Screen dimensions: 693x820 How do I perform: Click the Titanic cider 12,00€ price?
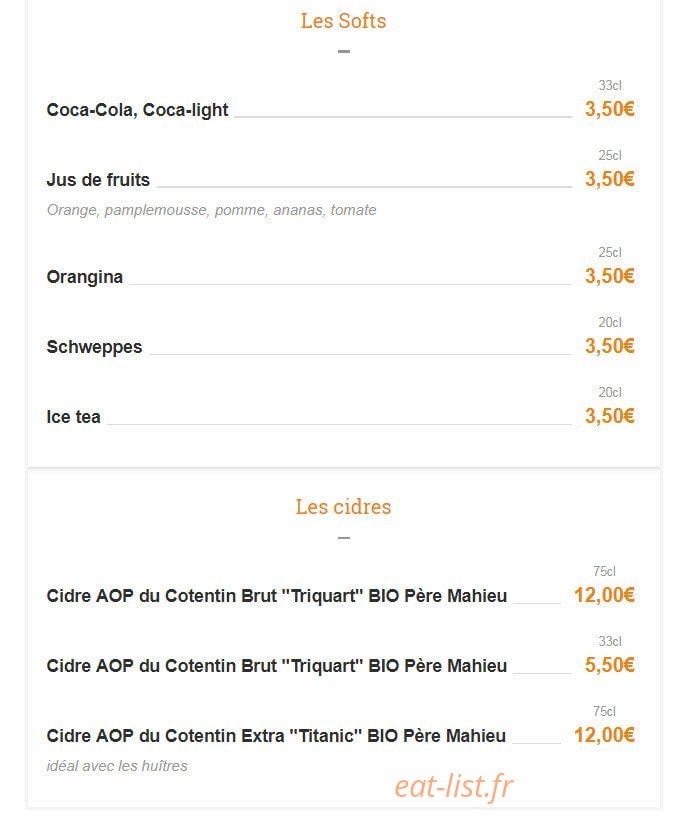point(604,735)
